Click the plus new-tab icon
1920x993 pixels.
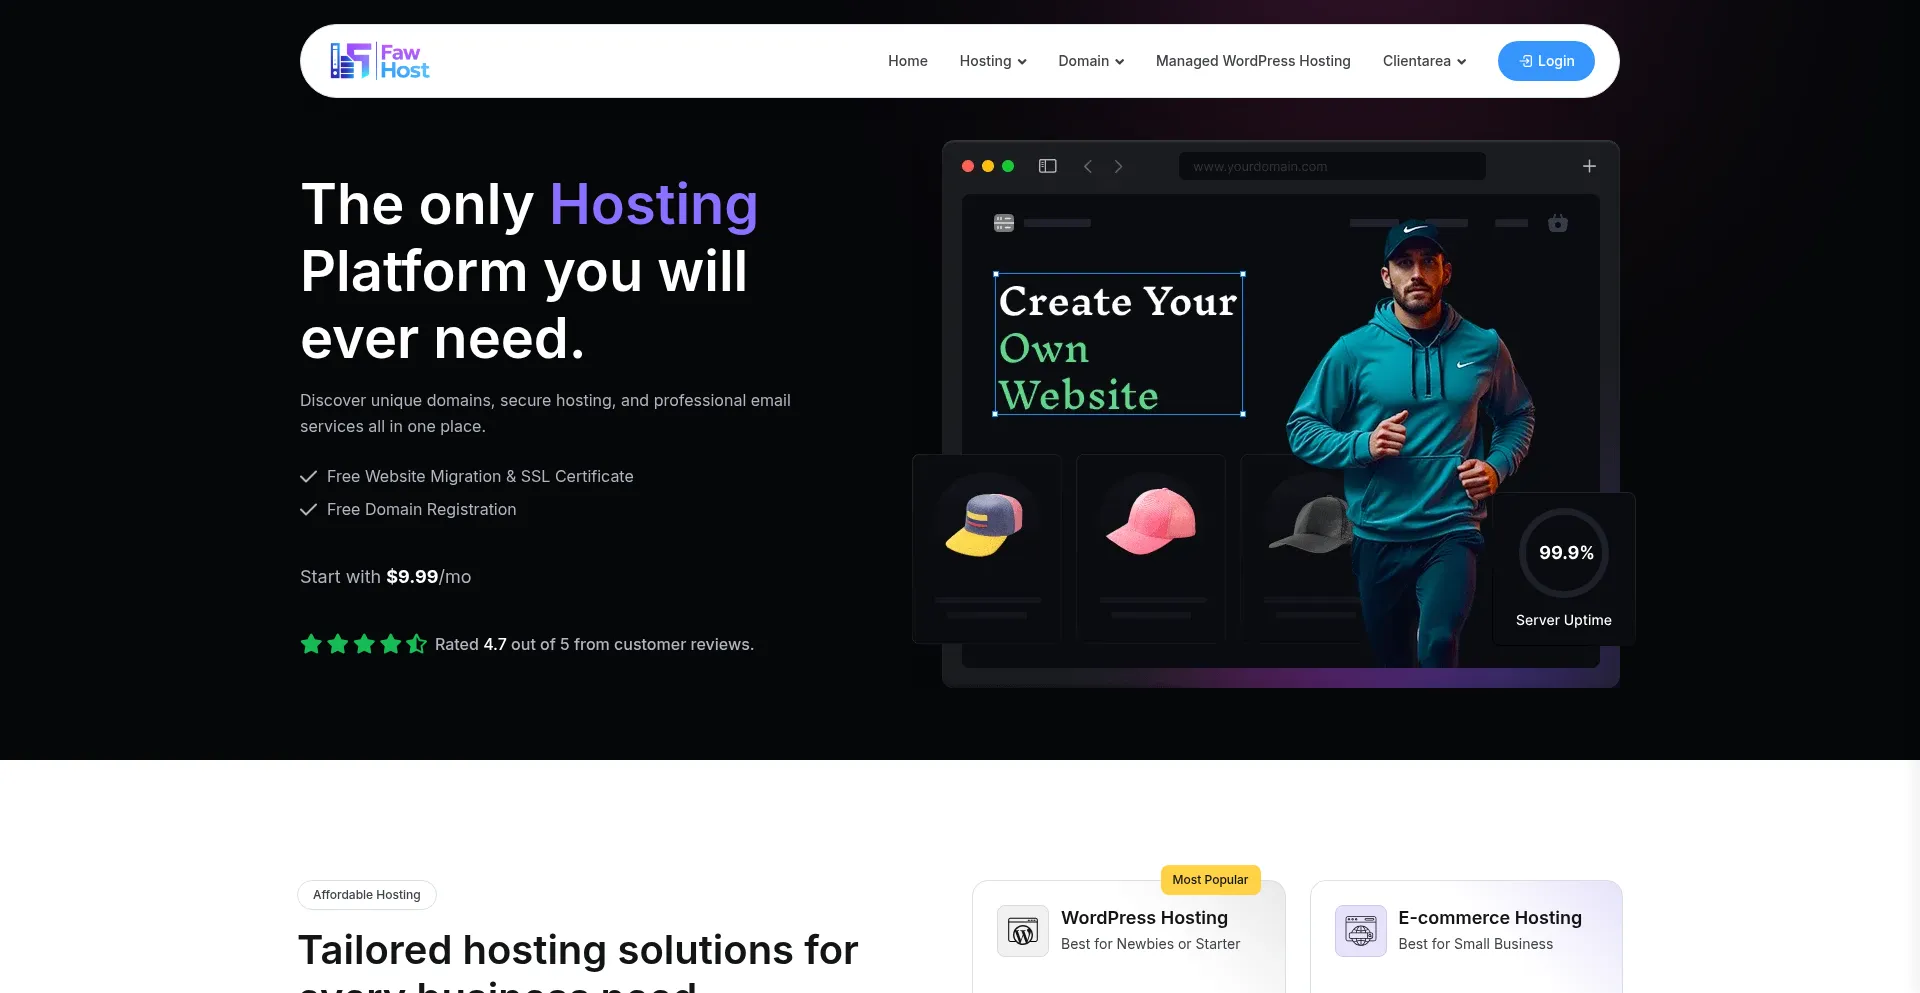point(1589,166)
